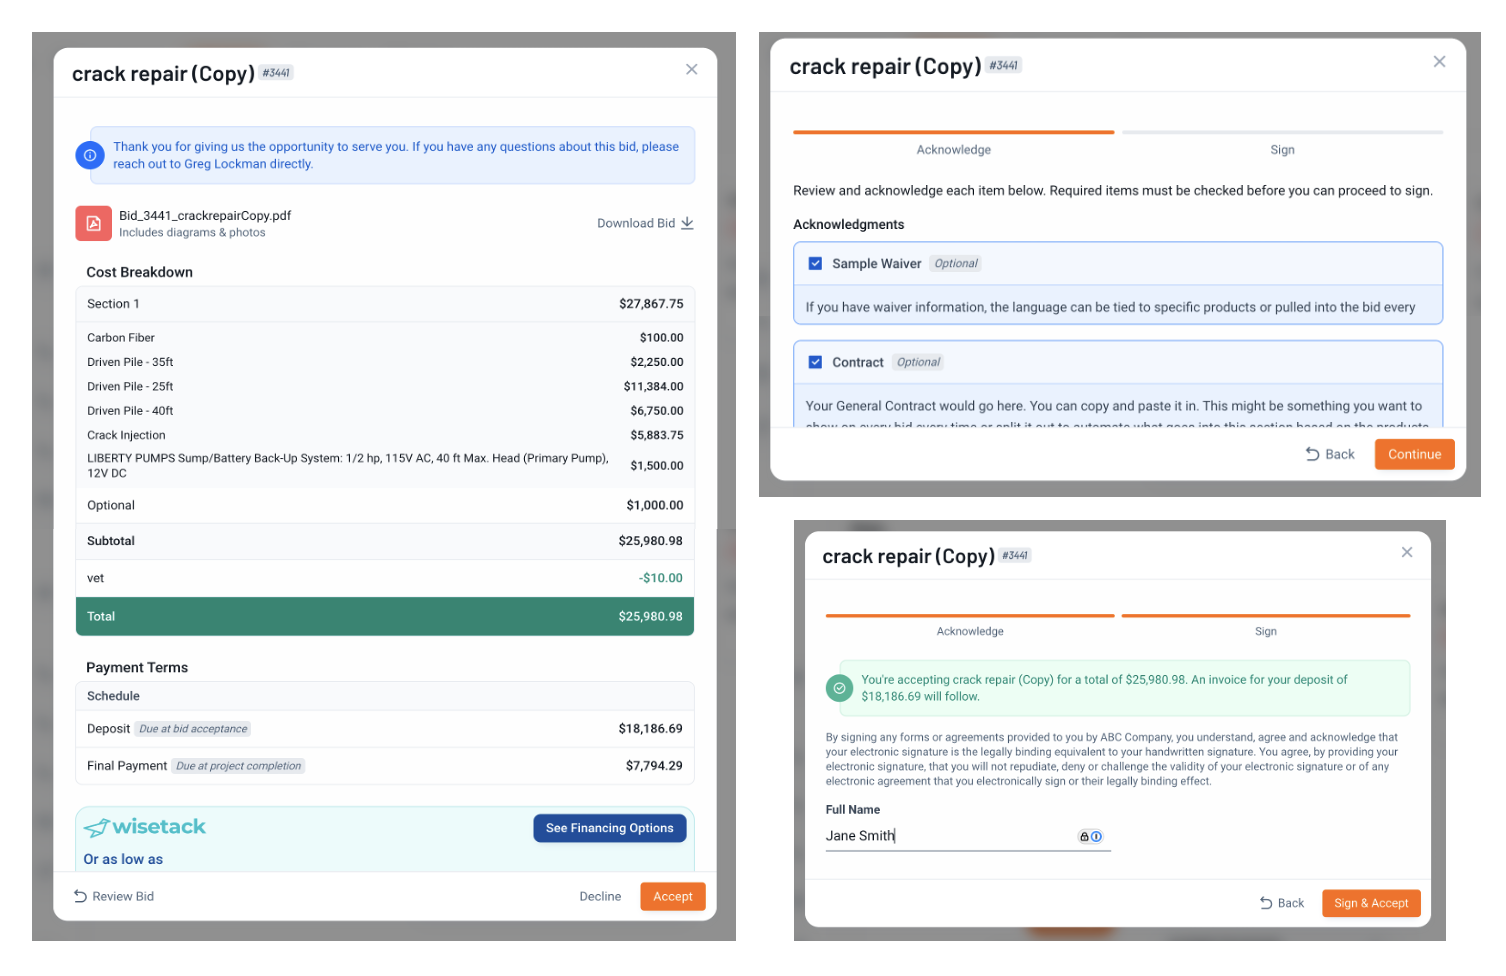This screenshot has height=976, width=1506.
Task: Click See Financing Options button
Action: [x=610, y=828]
